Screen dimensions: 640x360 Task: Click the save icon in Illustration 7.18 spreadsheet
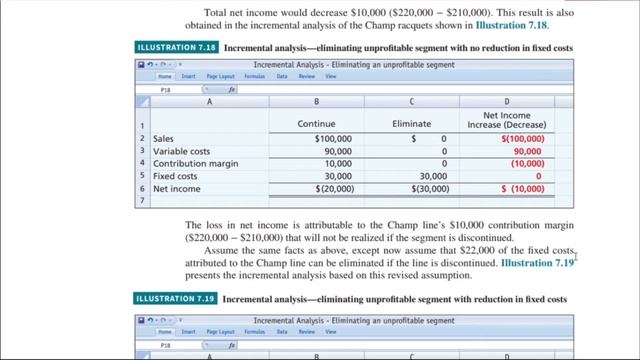(x=141, y=64)
